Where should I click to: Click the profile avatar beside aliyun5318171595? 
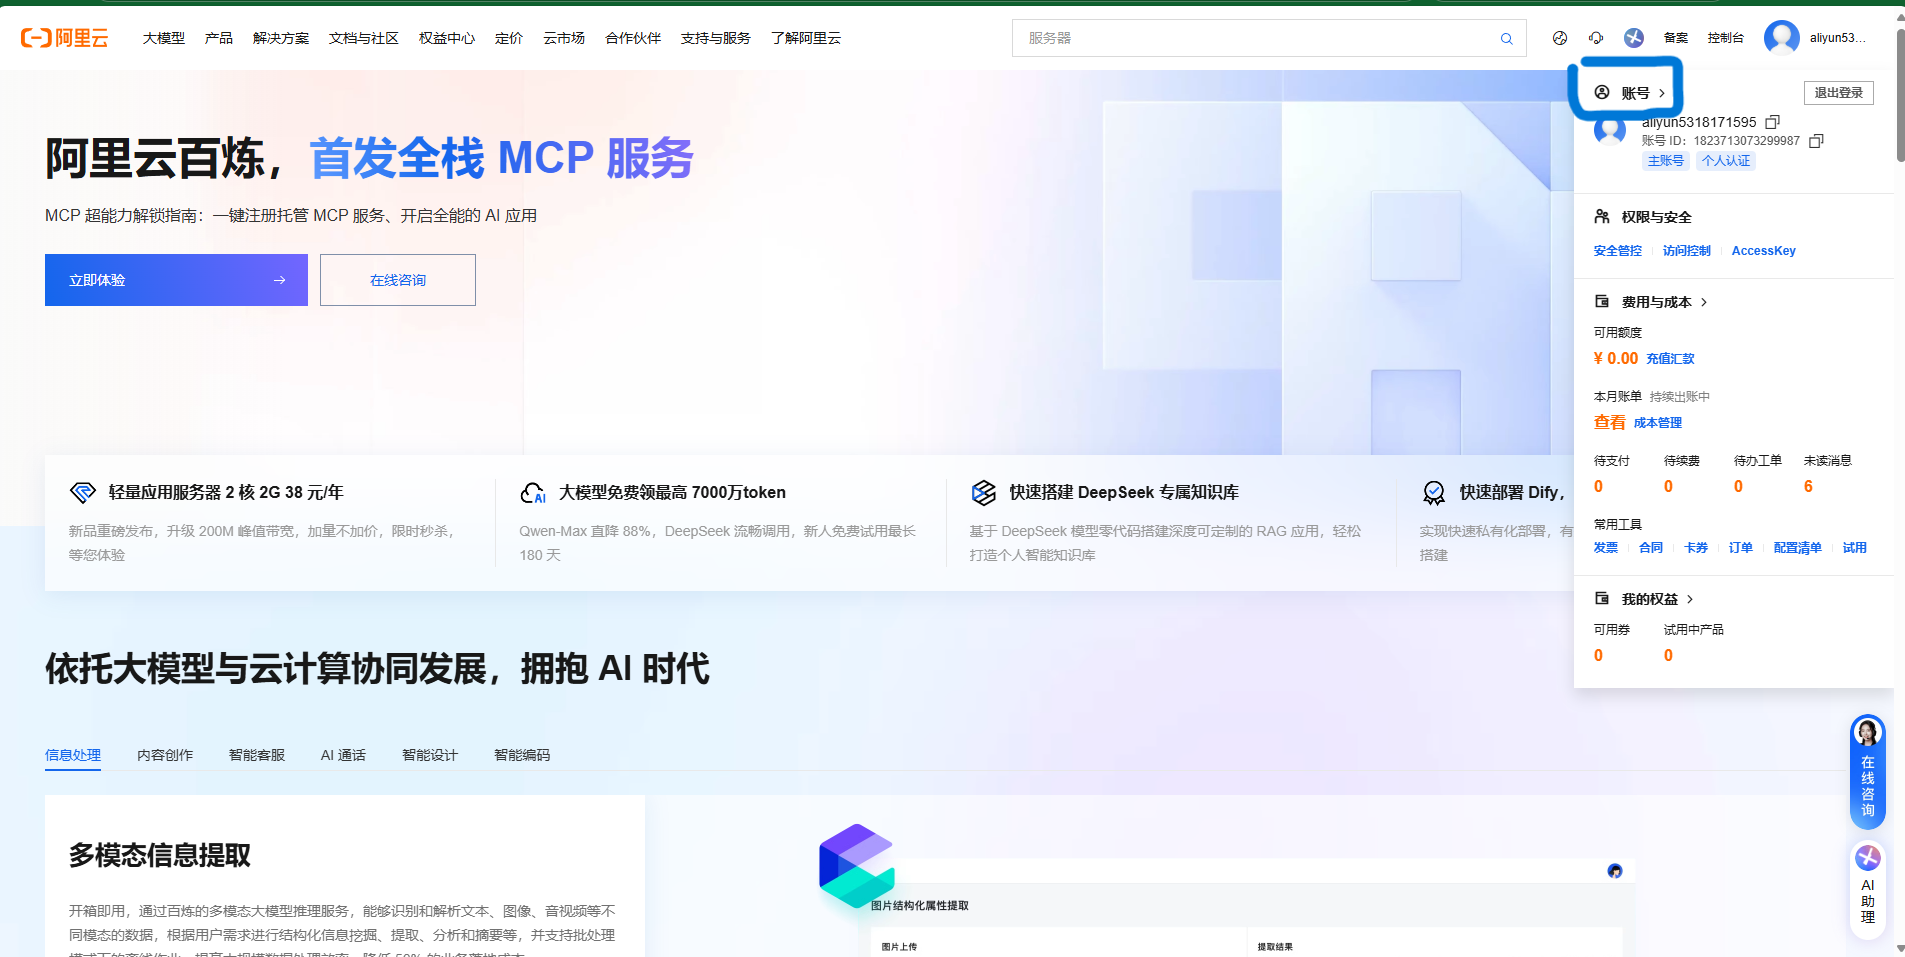[x=1610, y=131]
